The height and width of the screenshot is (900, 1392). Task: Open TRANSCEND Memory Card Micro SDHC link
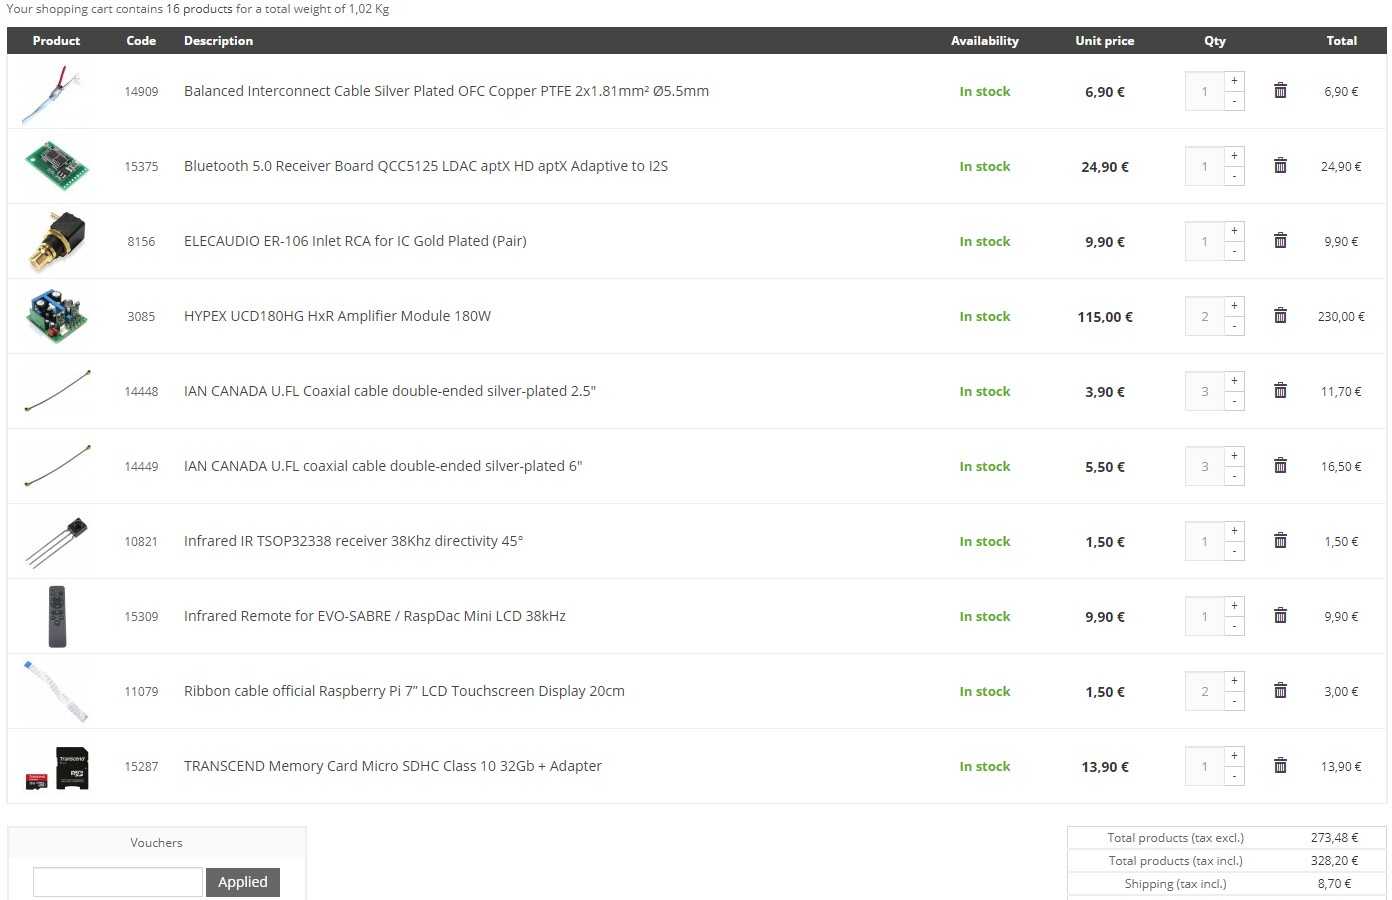click(393, 766)
